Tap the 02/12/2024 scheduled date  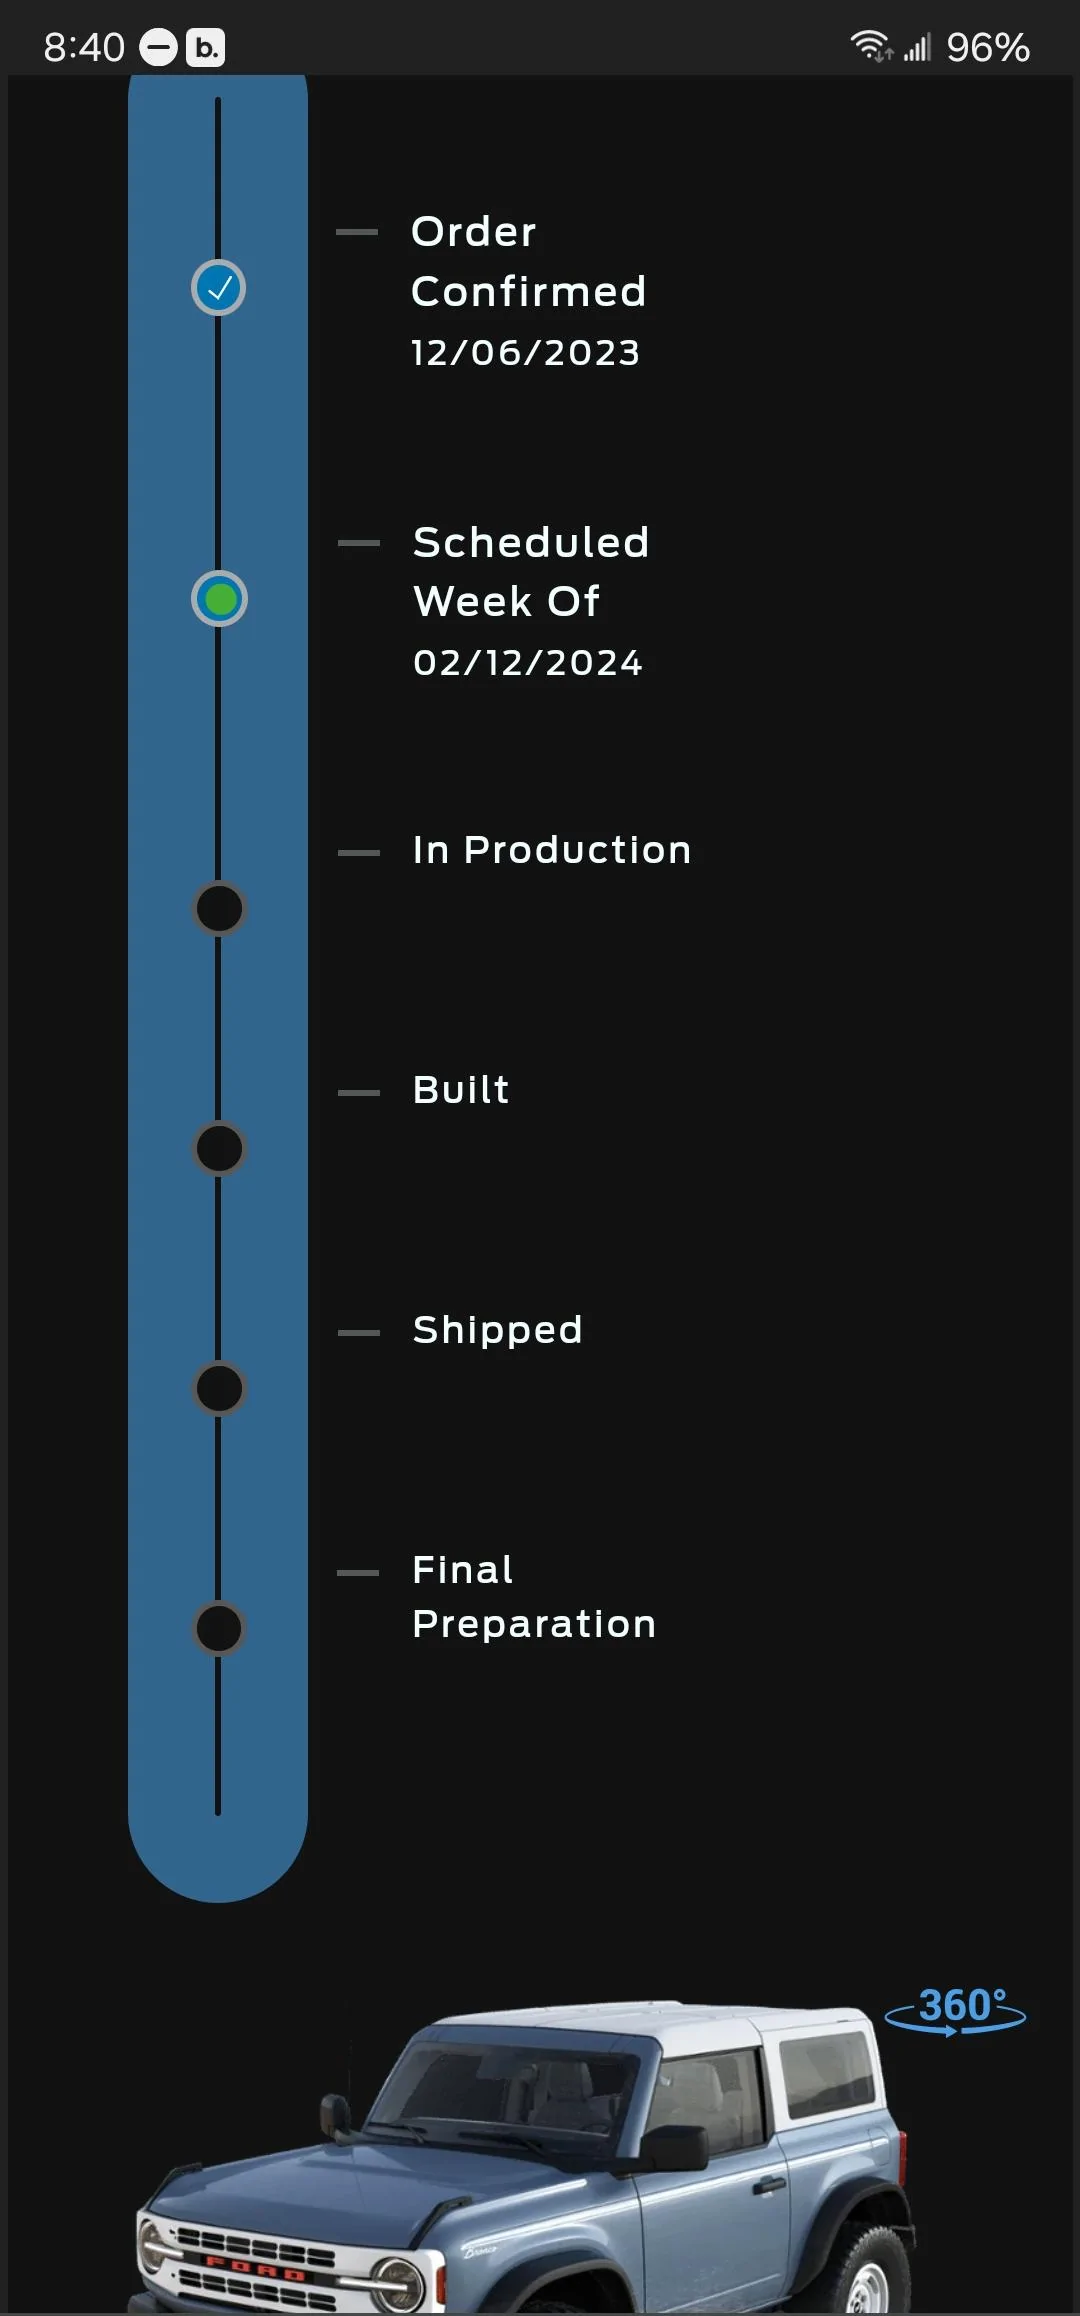tap(528, 663)
